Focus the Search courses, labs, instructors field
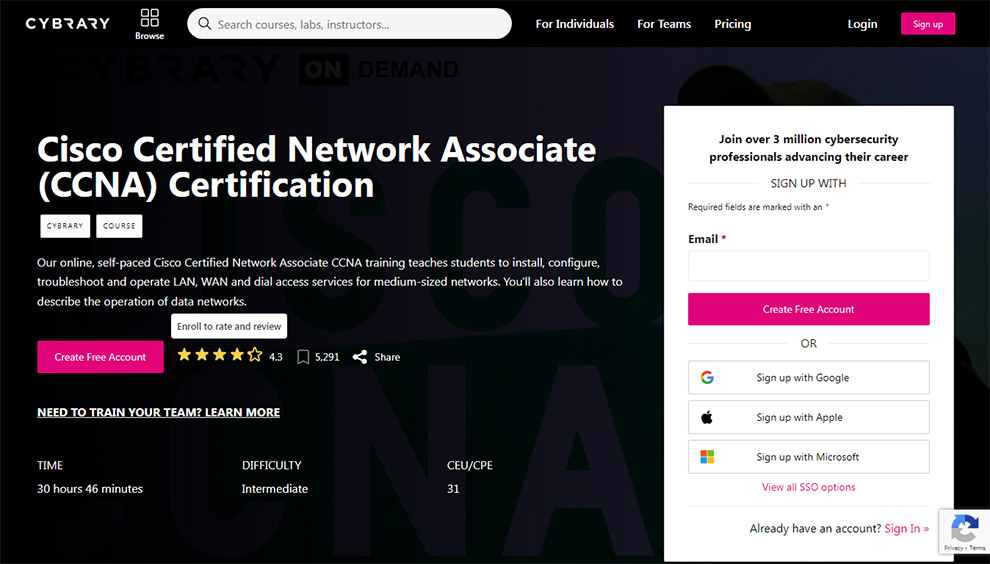Viewport: 990px width, 564px height. 349,24
